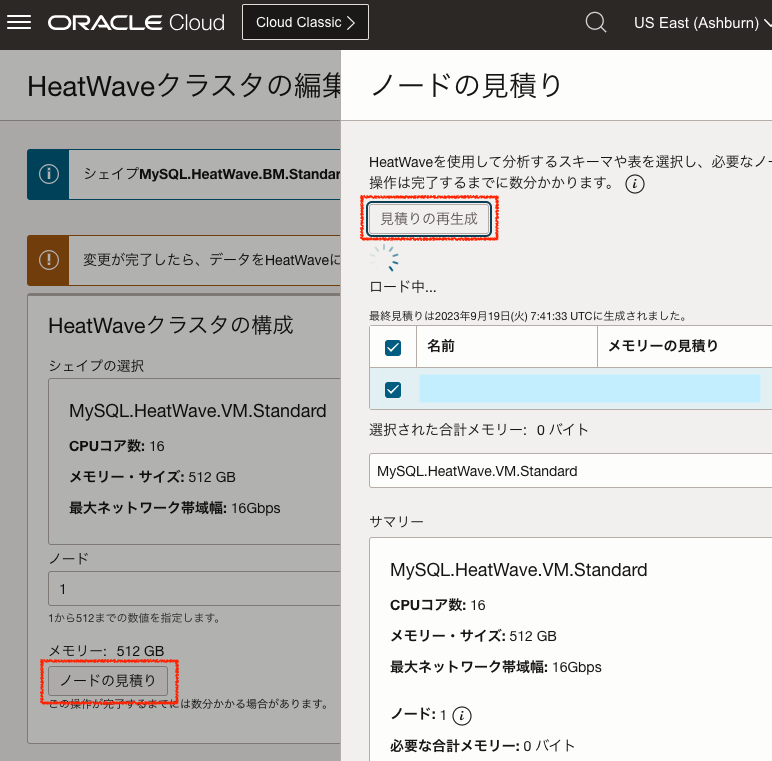Click 選択された合計メモリー: 0 バイト text
The image size is (772, 761).
coord(479,430)
